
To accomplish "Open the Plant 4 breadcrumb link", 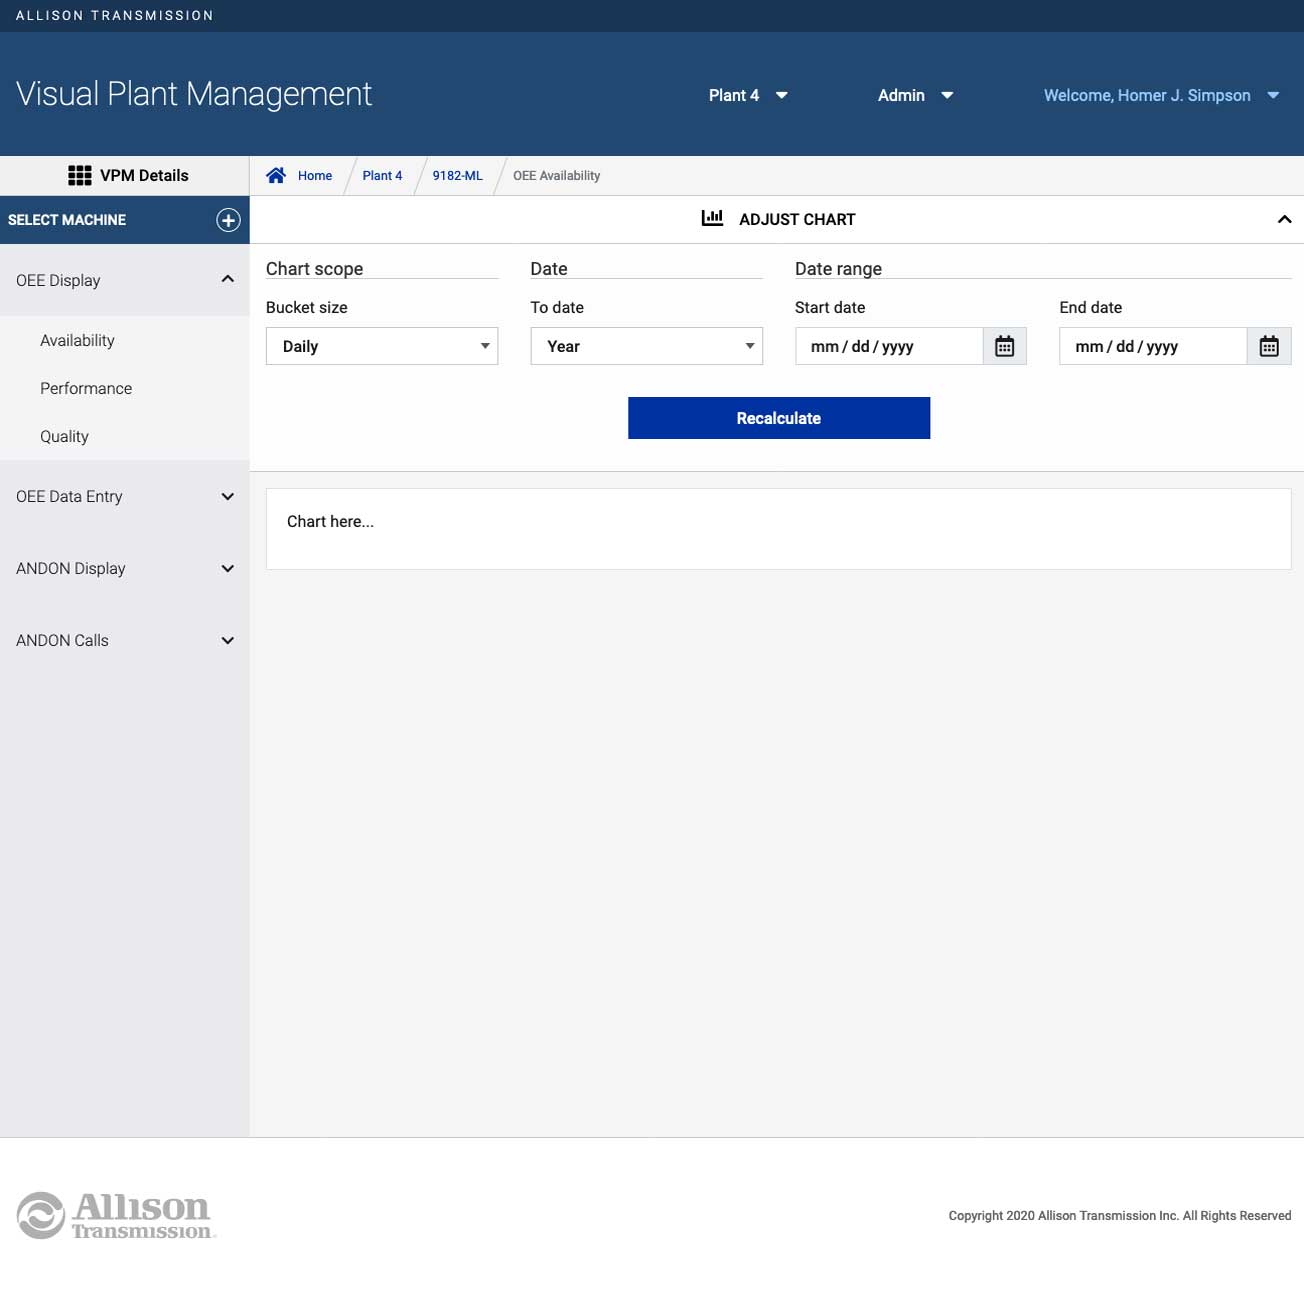I will point(382,175).
